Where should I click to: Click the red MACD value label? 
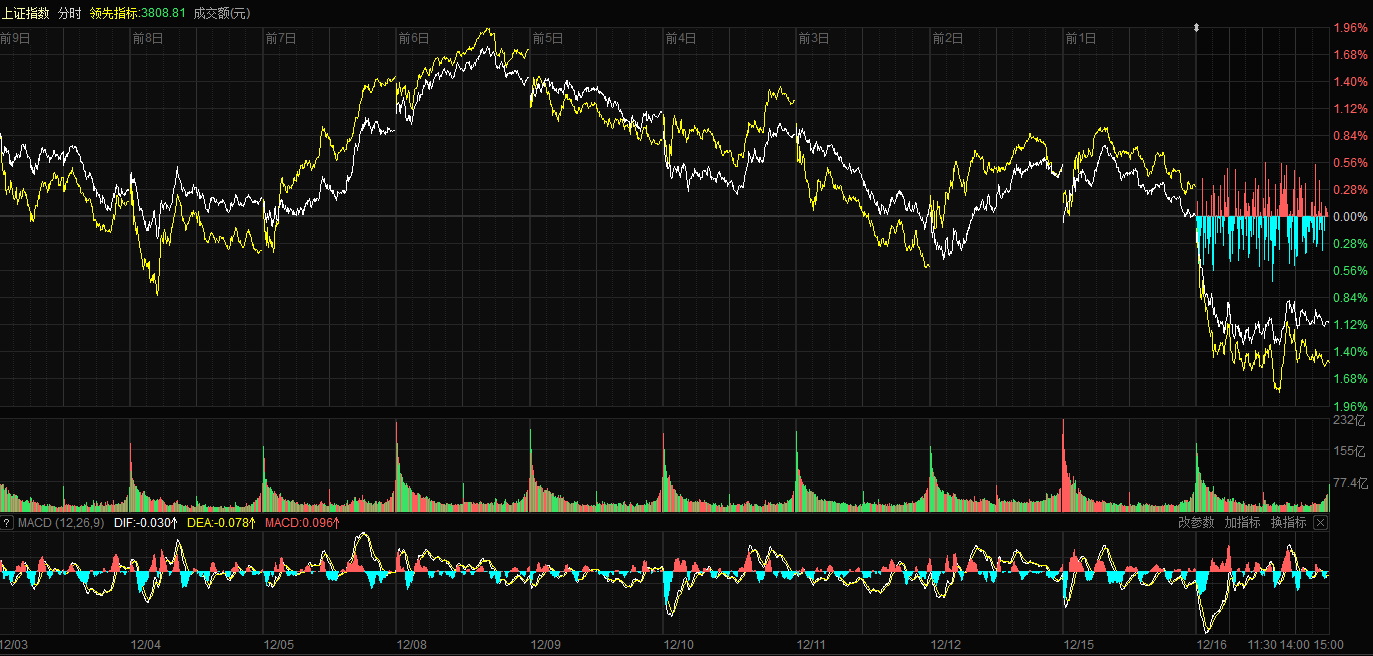[302, 522]
